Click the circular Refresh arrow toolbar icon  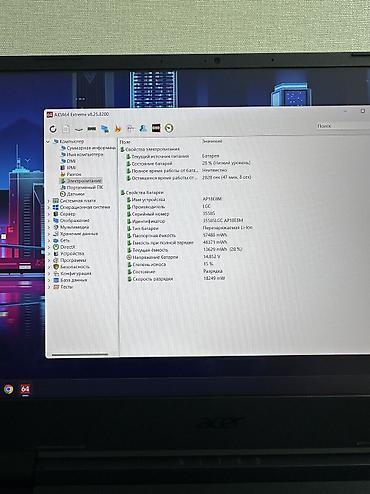pyautogui.click(x=53, y=129)
